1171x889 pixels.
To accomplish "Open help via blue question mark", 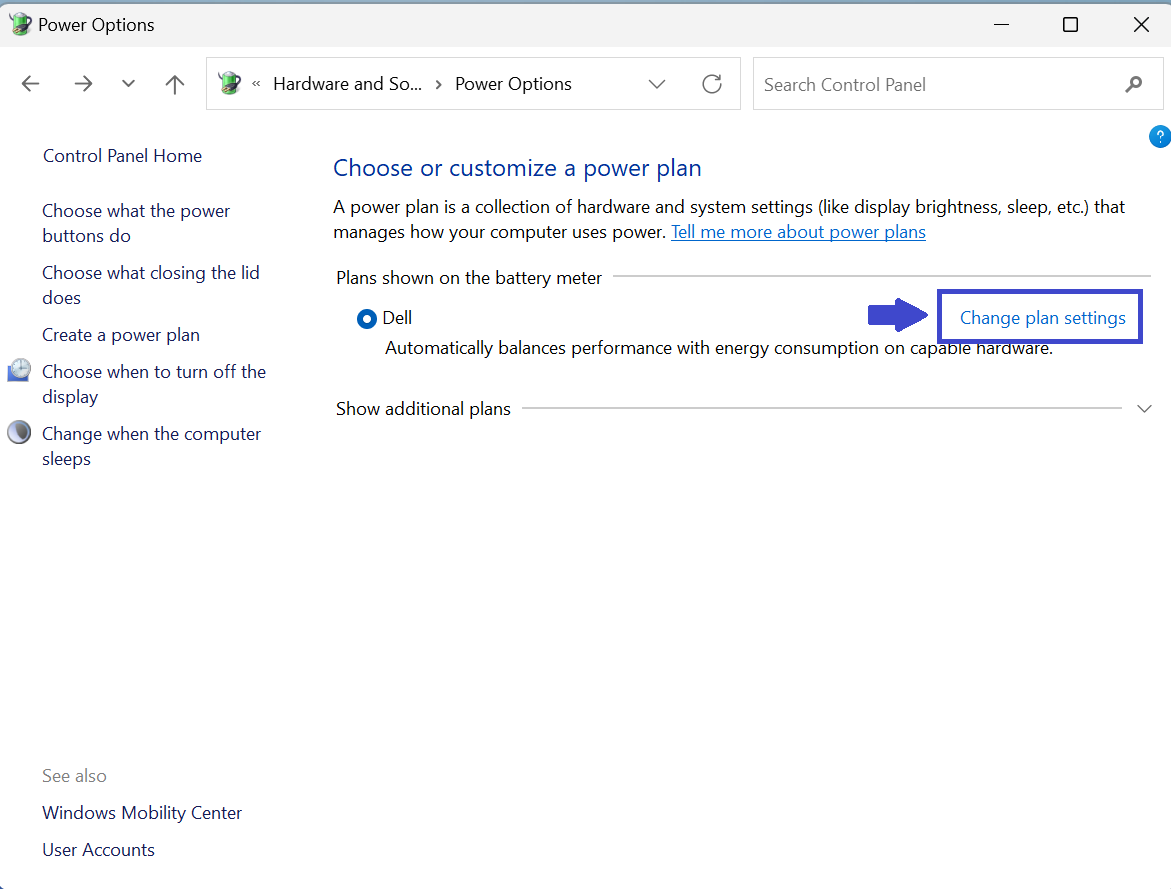I will [1159, 137].
